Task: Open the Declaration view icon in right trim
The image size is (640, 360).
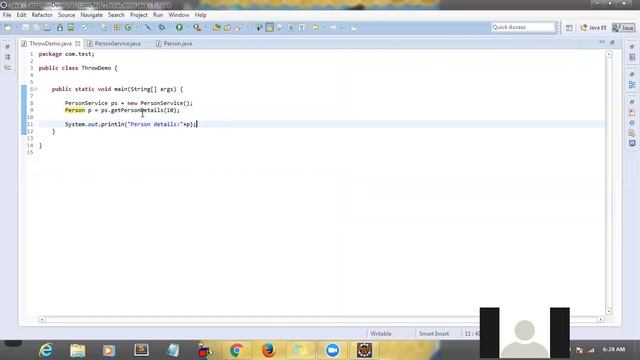Action: click(632, 133)
